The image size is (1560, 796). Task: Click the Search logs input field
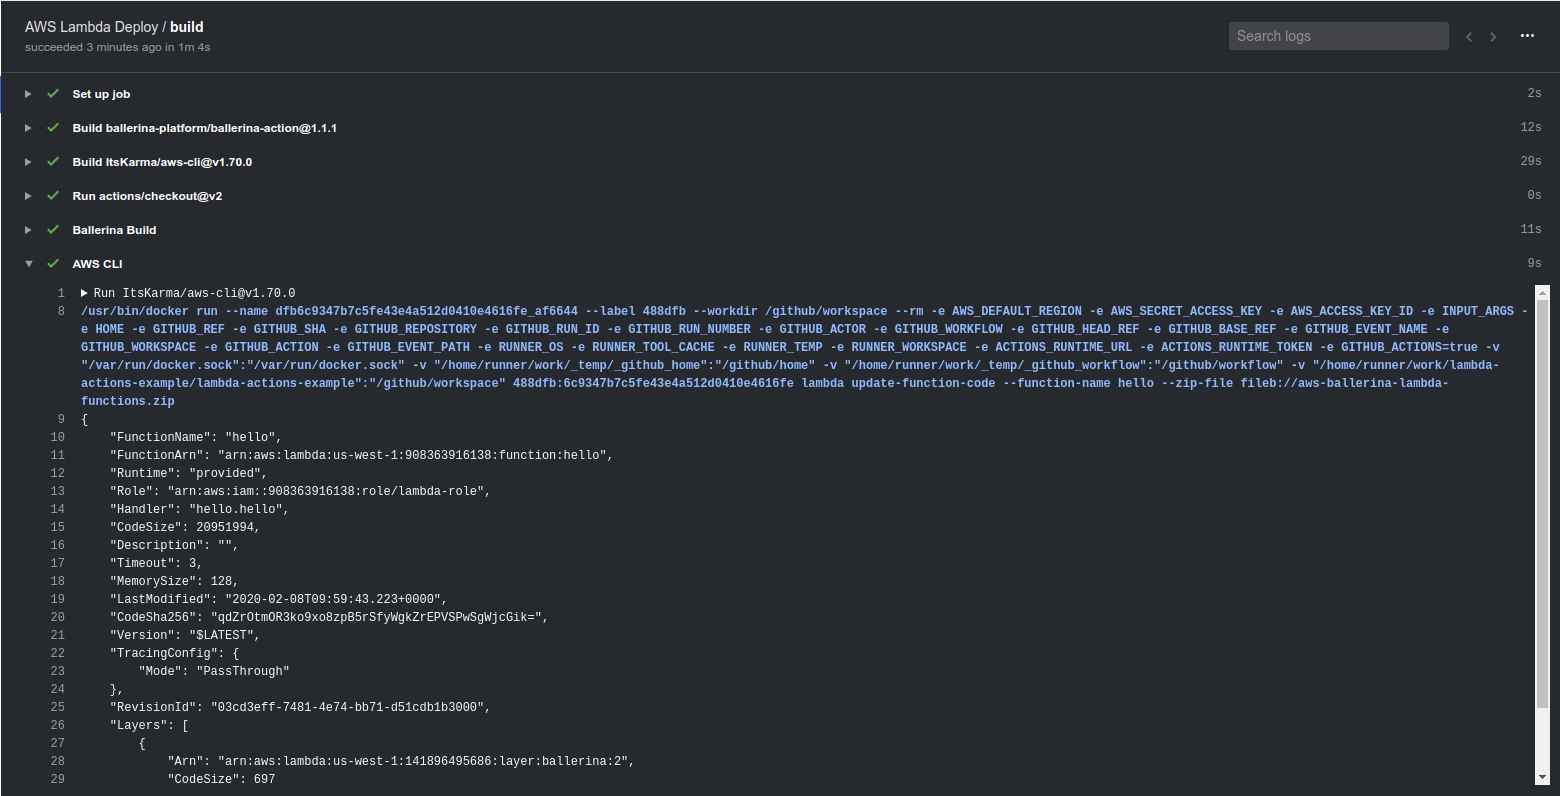[1338, 36]
